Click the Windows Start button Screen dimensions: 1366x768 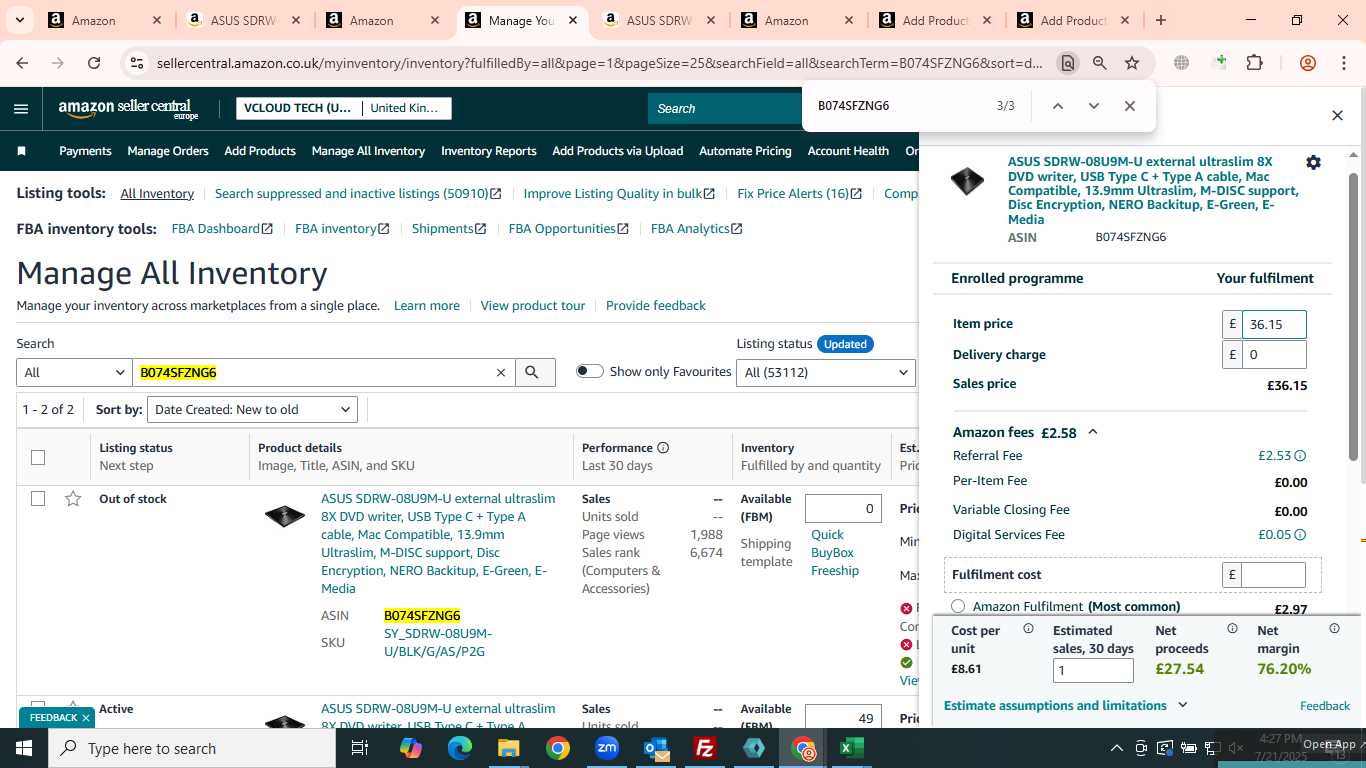coord(24,748)
